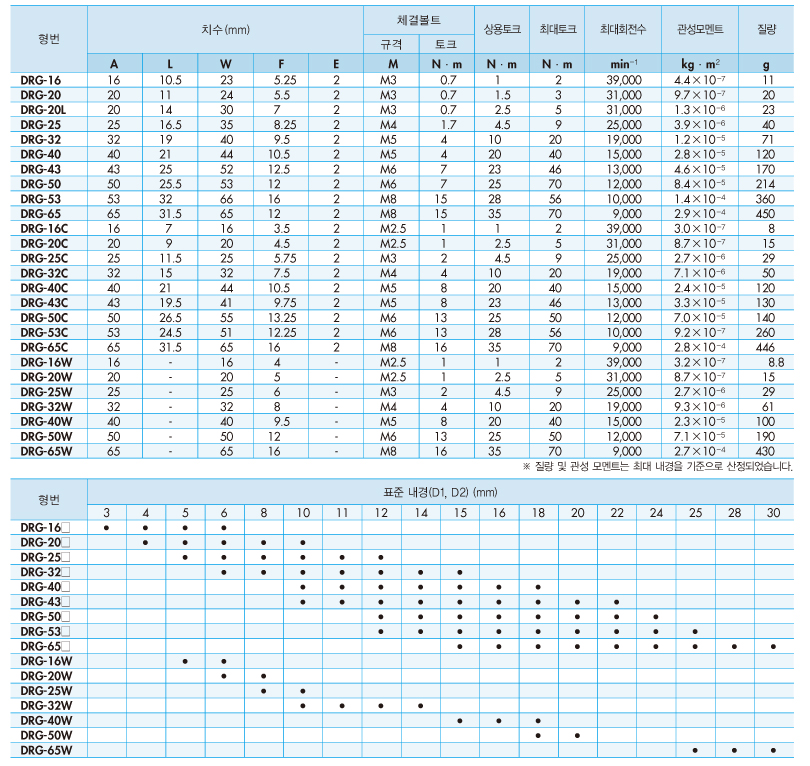Click the DRG-20L model row label
This screenshot has width=810, height=766.
(x=43, y=110)
